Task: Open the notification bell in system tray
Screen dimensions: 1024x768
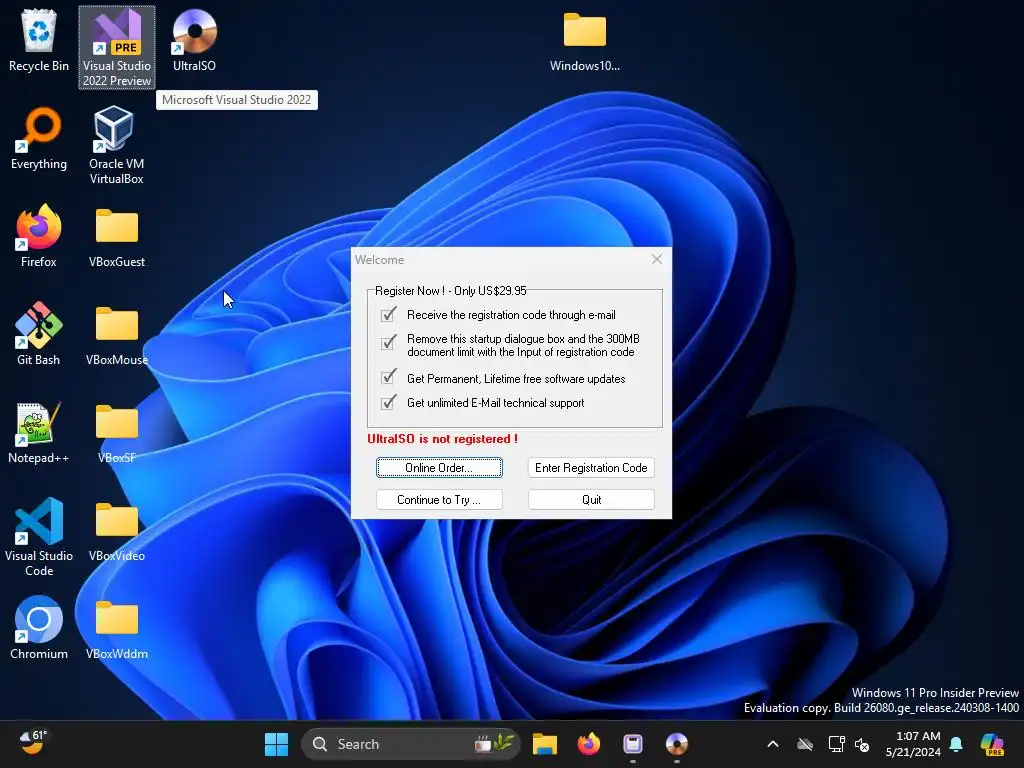Action: 956,744
